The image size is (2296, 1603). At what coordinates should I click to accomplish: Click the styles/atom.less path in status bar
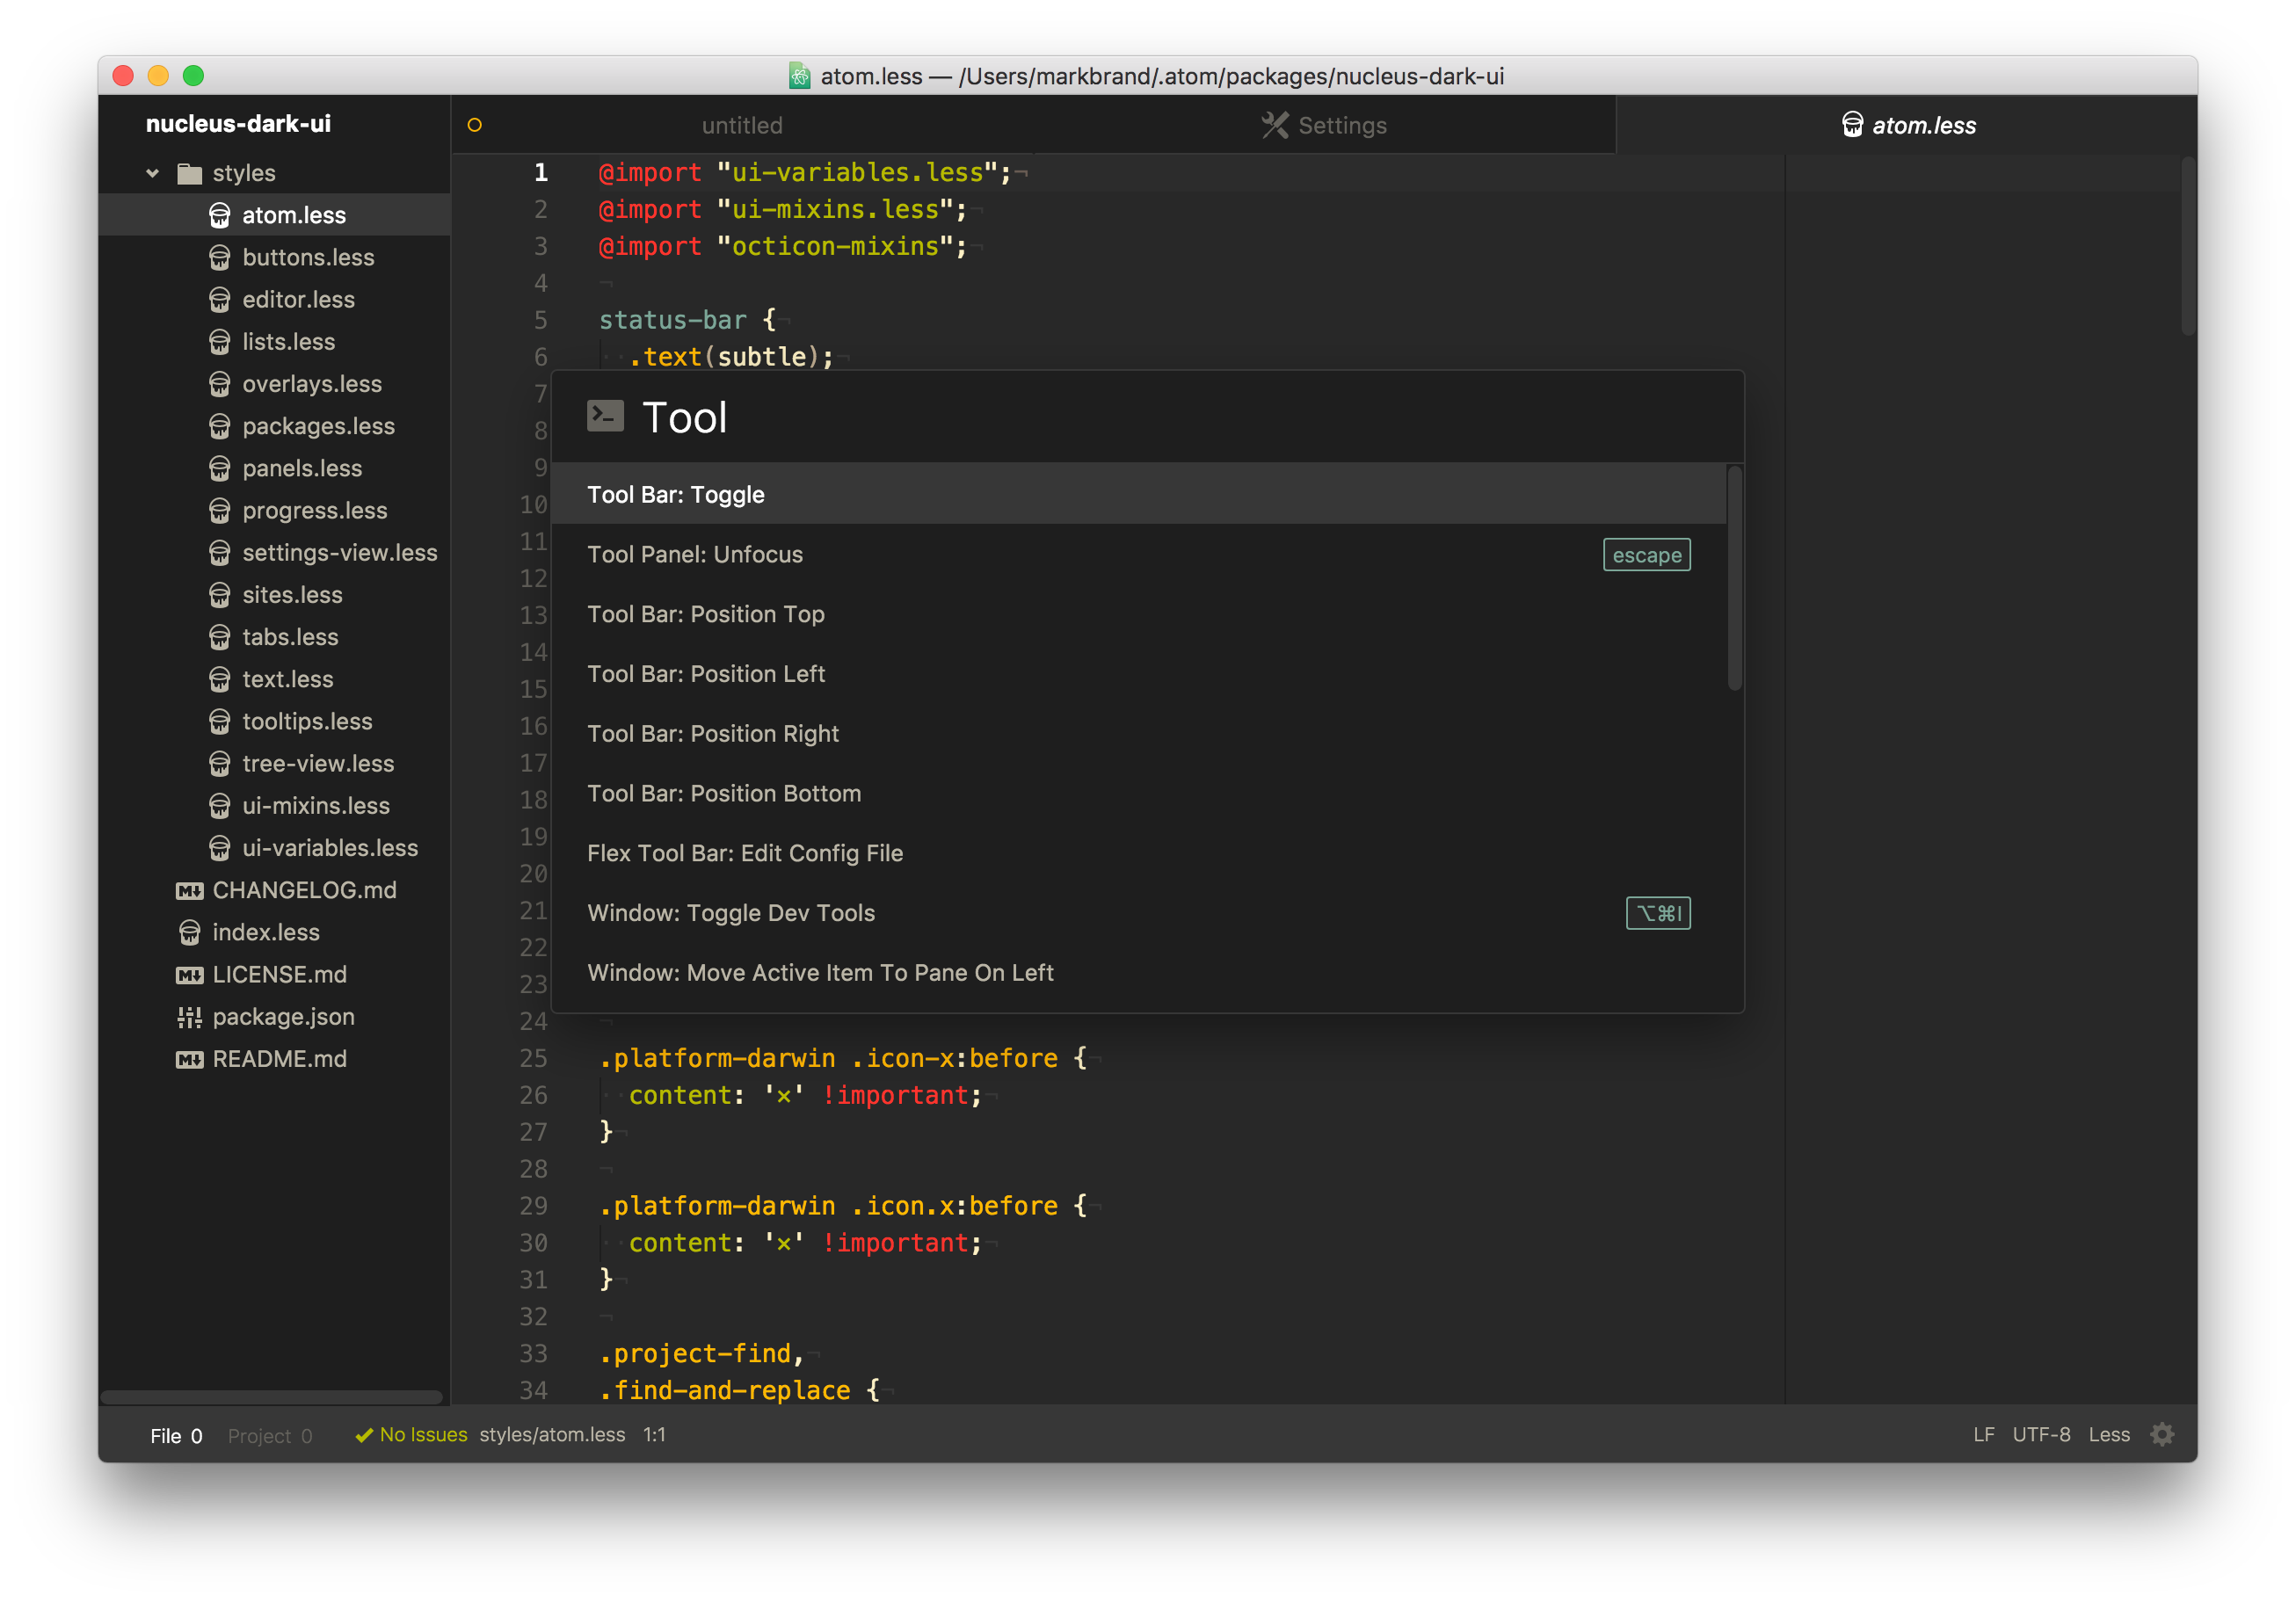click(552, 1435)
